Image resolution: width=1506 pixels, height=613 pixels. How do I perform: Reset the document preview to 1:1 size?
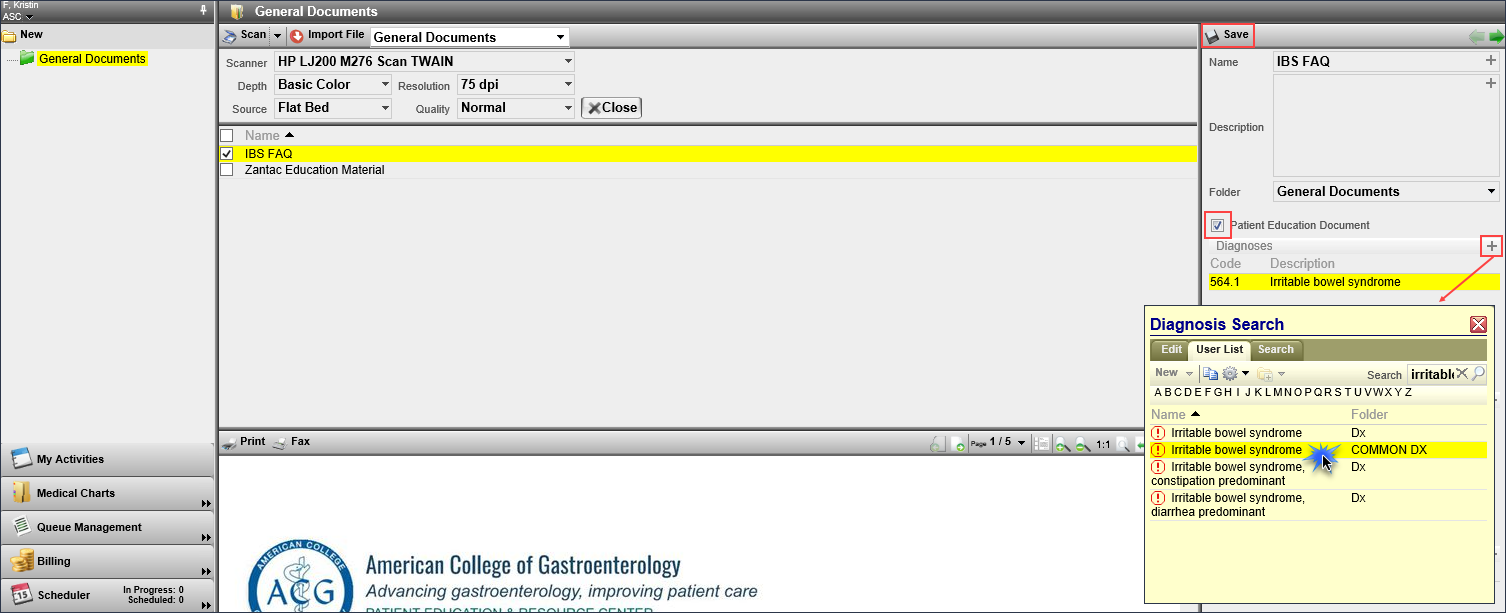(x=1103, y=443)
